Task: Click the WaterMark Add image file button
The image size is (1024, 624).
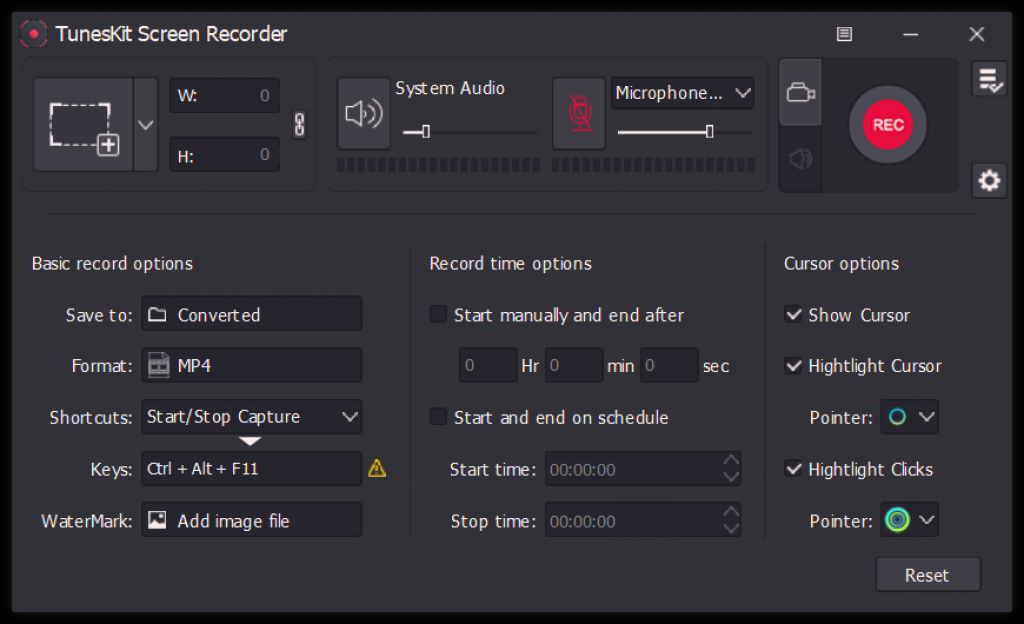Action: click(251, 520)
